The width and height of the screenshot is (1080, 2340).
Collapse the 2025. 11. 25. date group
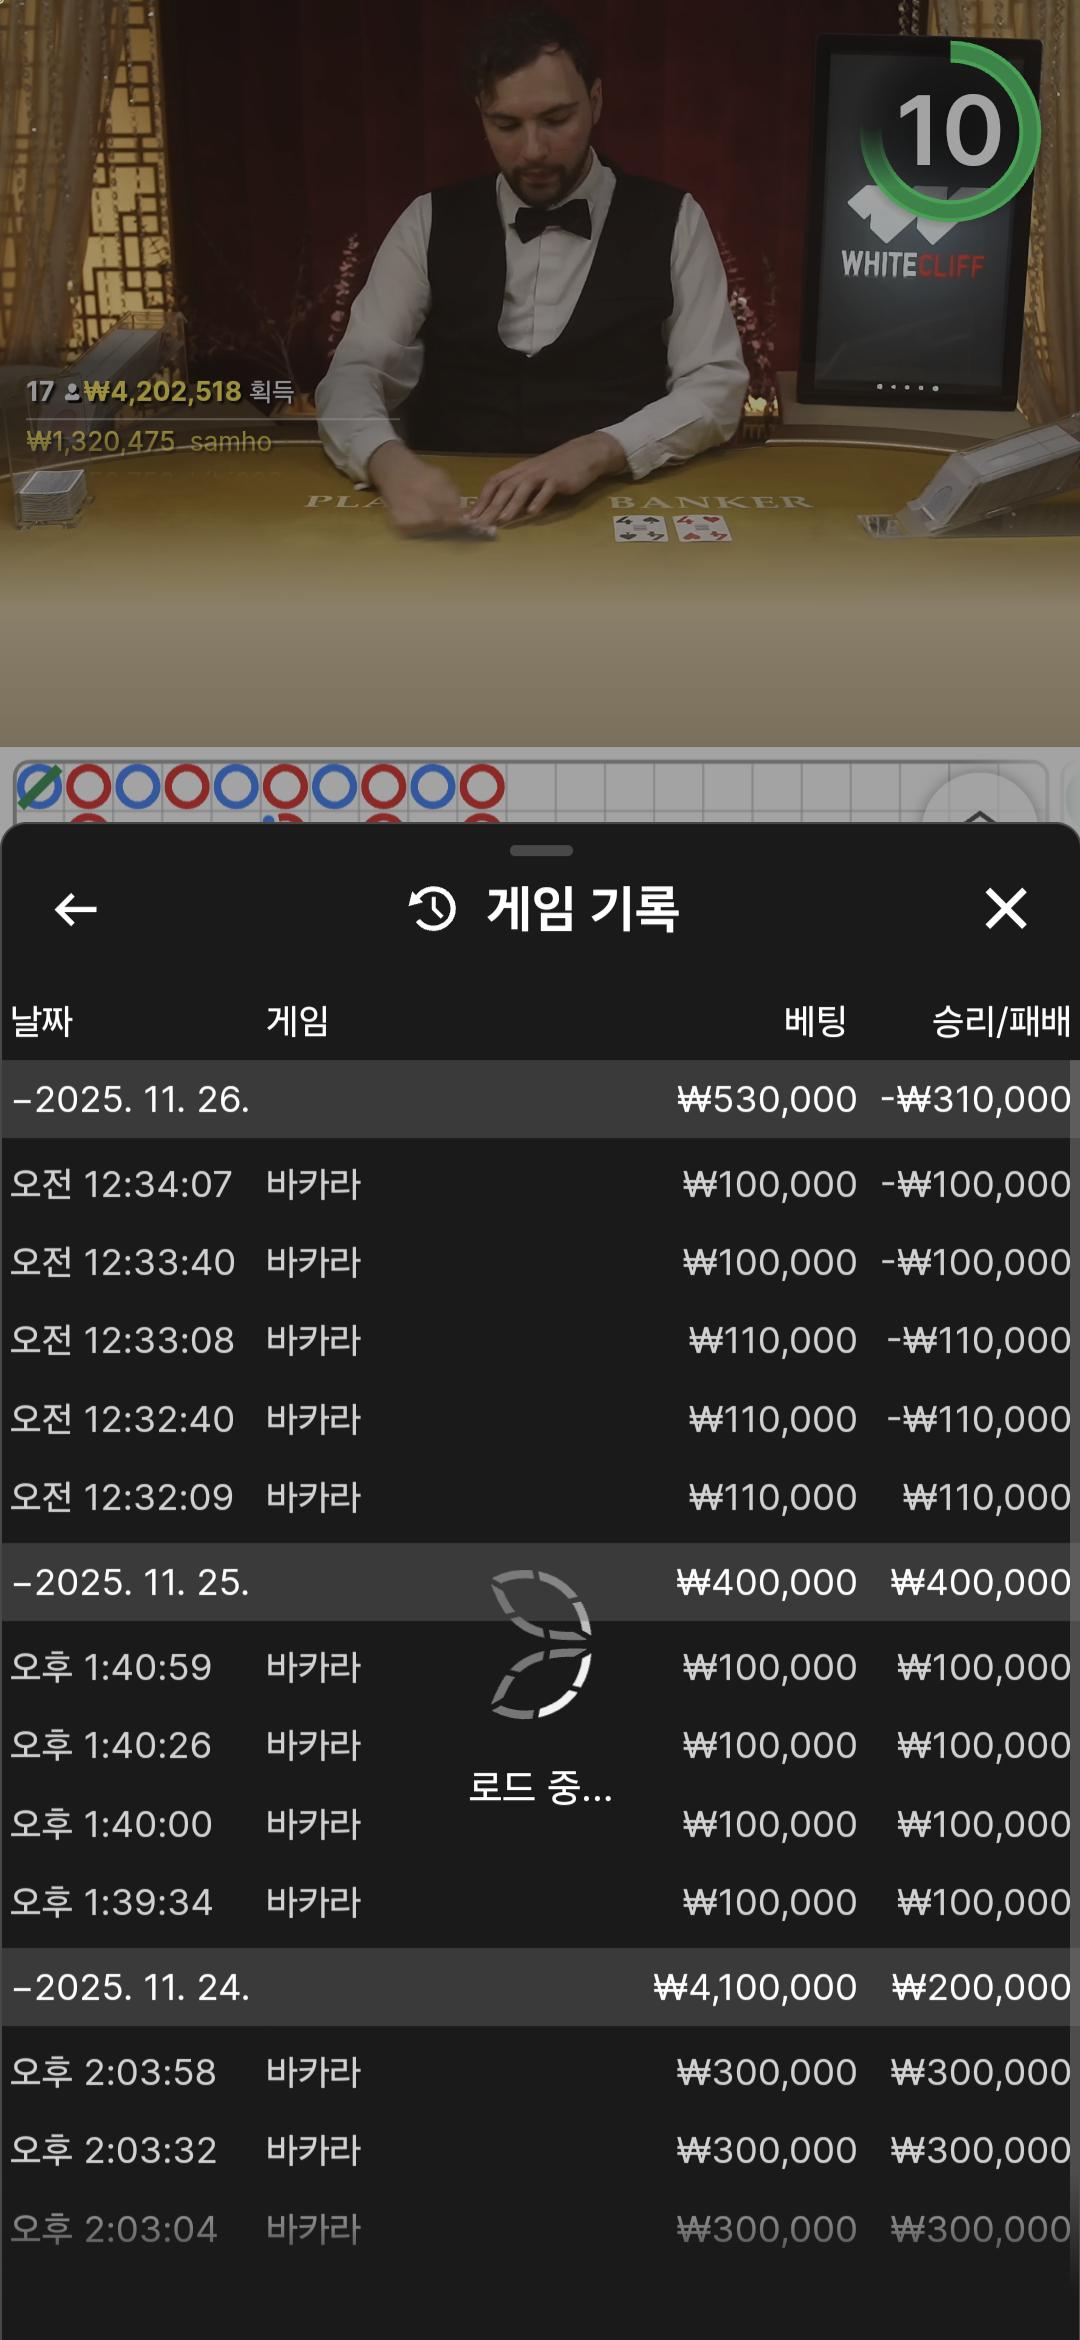click(x=130, y=1582)
